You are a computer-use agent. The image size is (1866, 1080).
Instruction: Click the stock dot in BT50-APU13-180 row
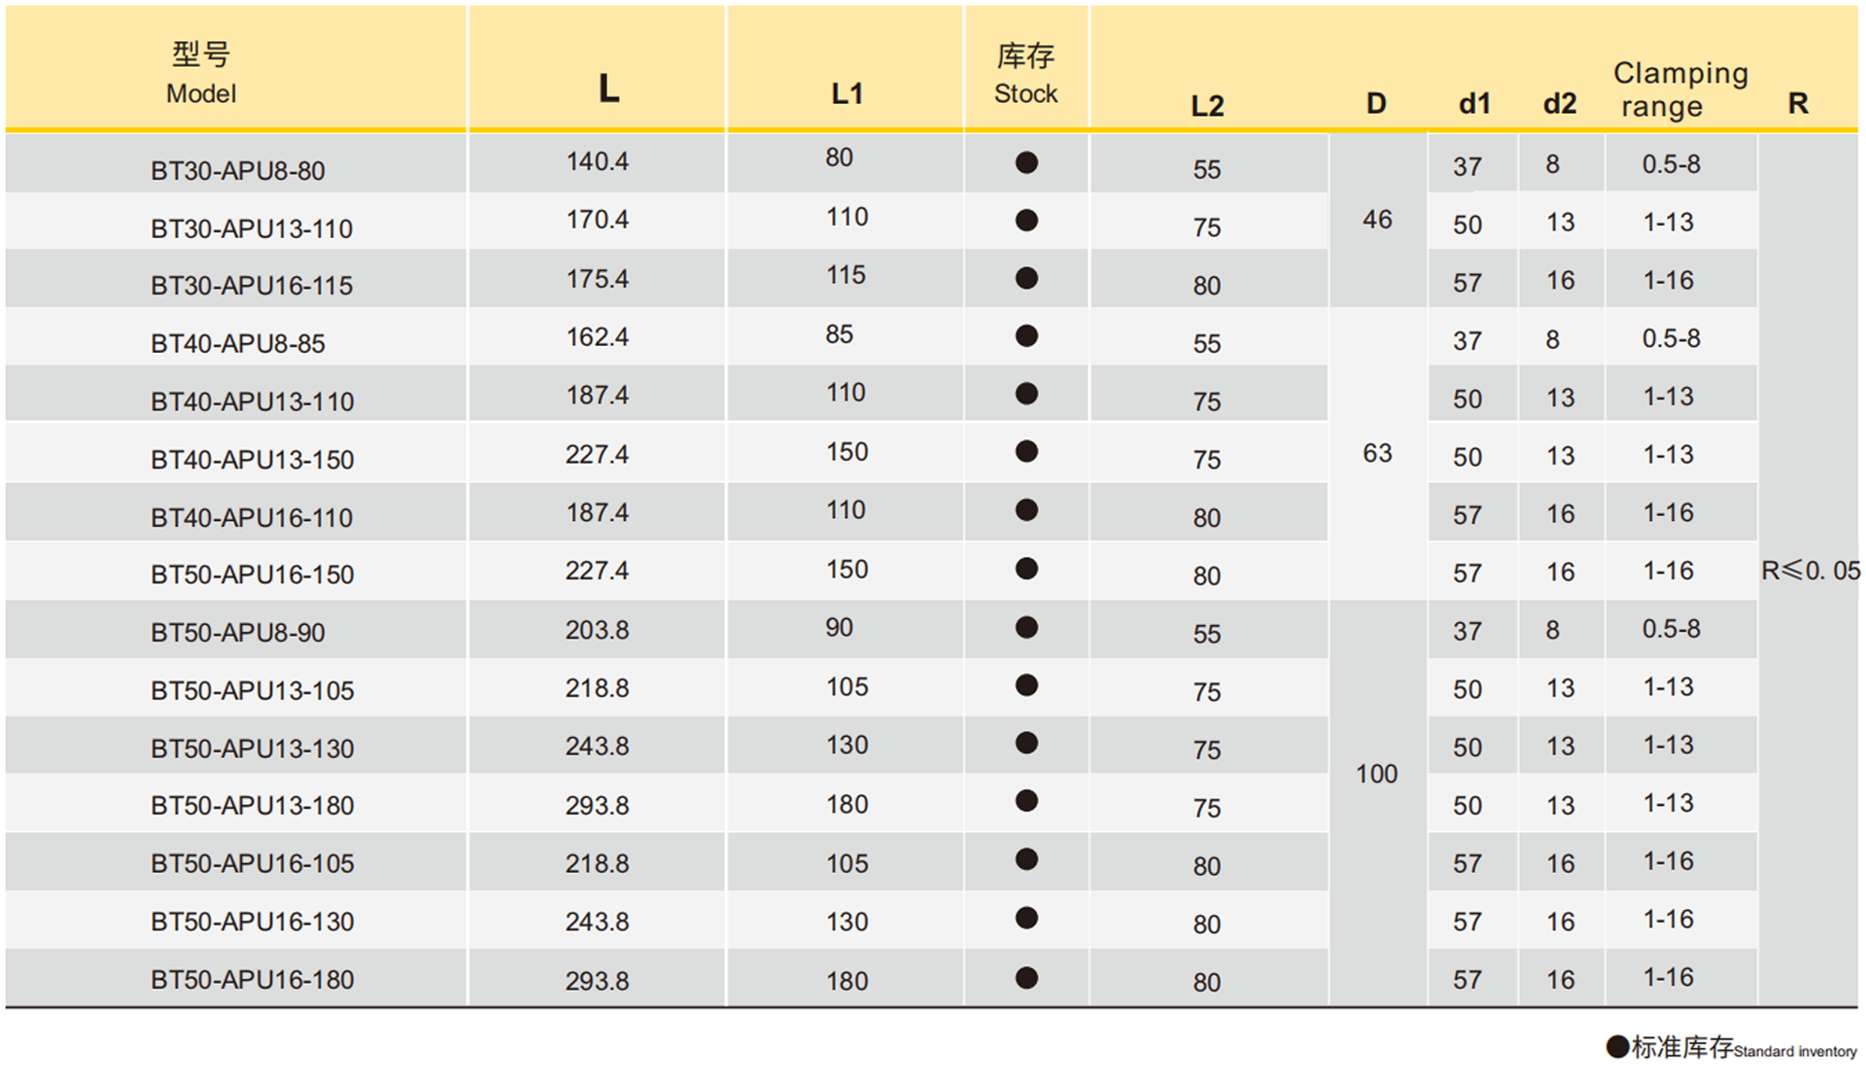(x=1026, y=801)
